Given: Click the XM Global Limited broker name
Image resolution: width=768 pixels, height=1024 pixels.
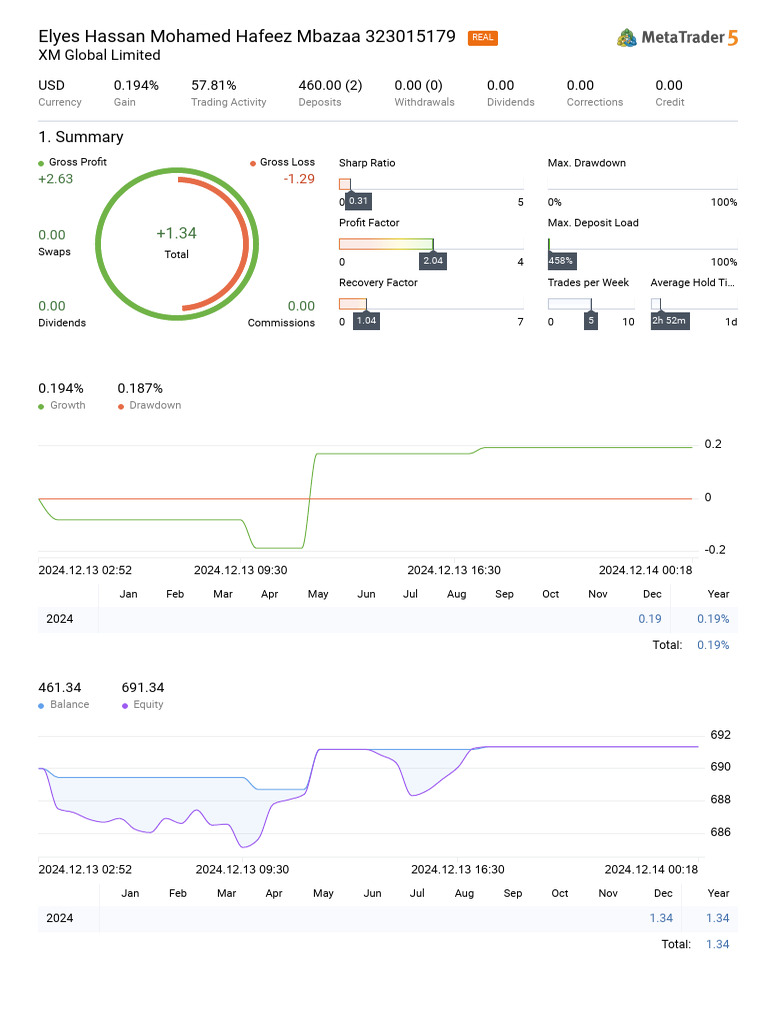Looking at the screenshot, I should [99, 55].
